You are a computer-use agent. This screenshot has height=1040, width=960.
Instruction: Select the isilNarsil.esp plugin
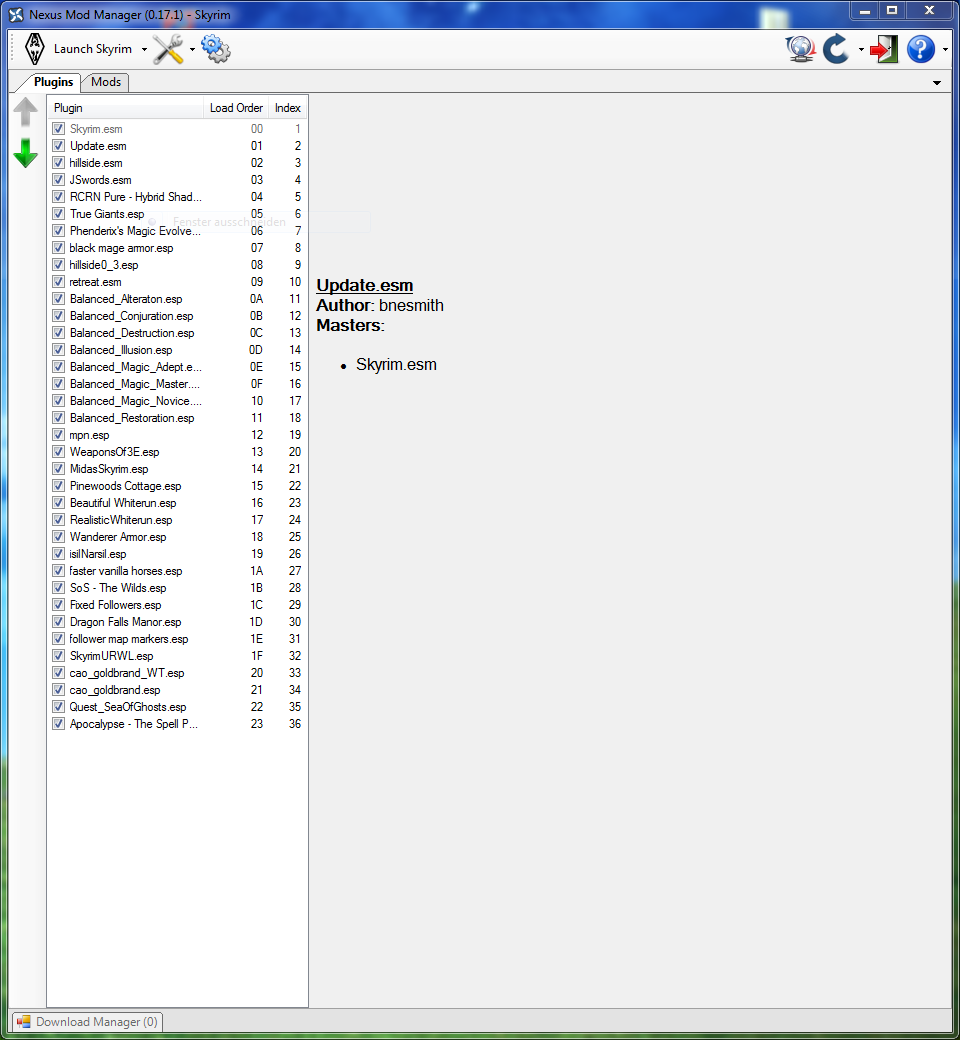pos(177,554)
